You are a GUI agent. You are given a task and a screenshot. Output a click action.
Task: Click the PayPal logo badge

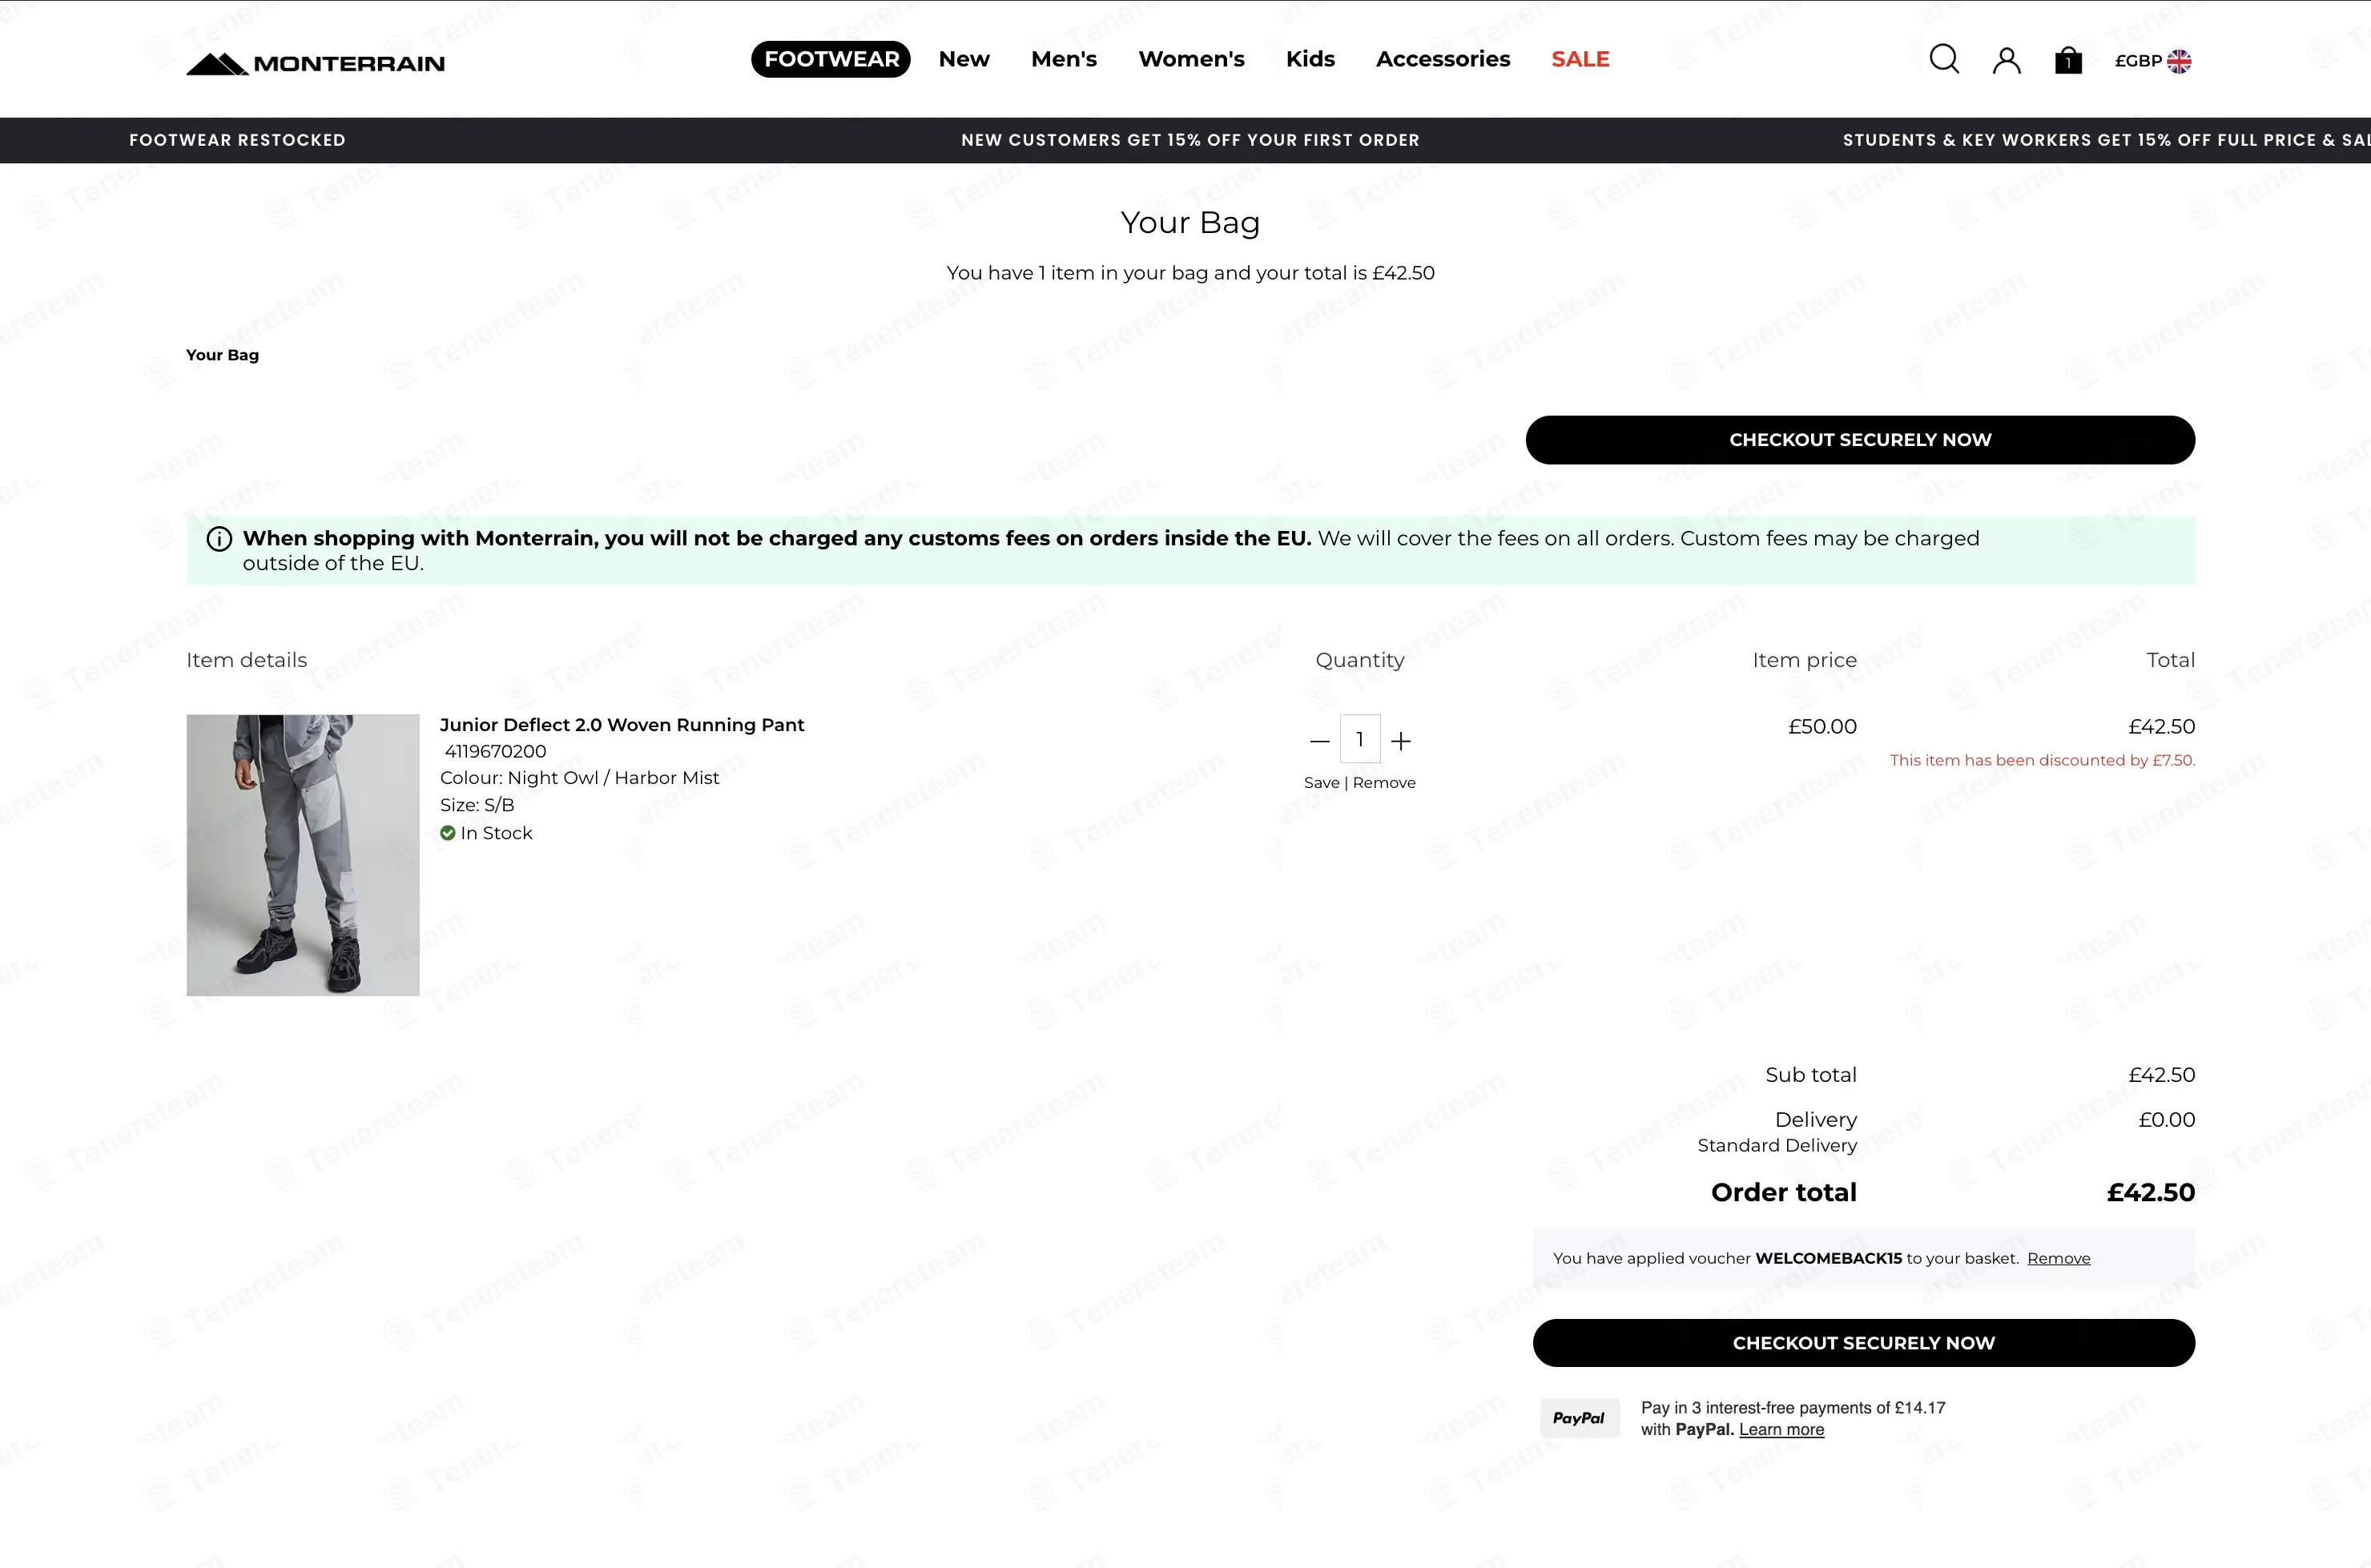1579,1418
